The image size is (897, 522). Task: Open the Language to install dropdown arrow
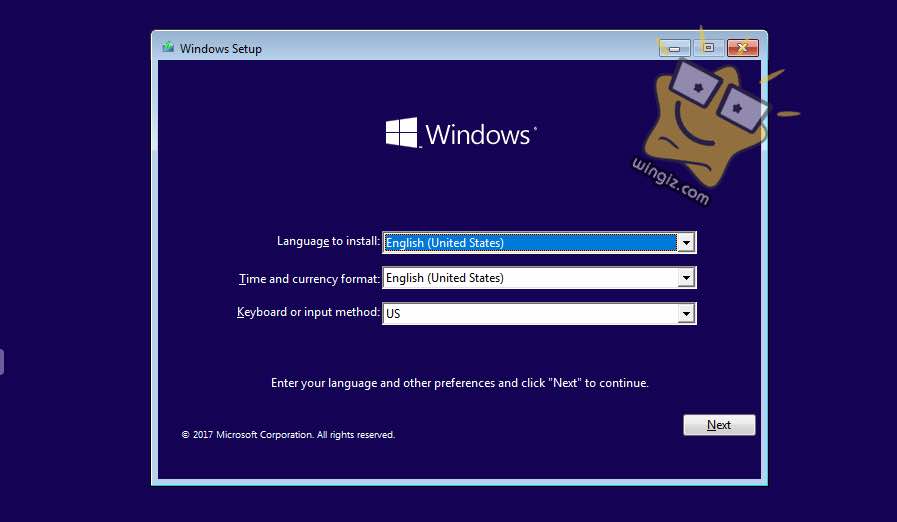pos(686,243)
